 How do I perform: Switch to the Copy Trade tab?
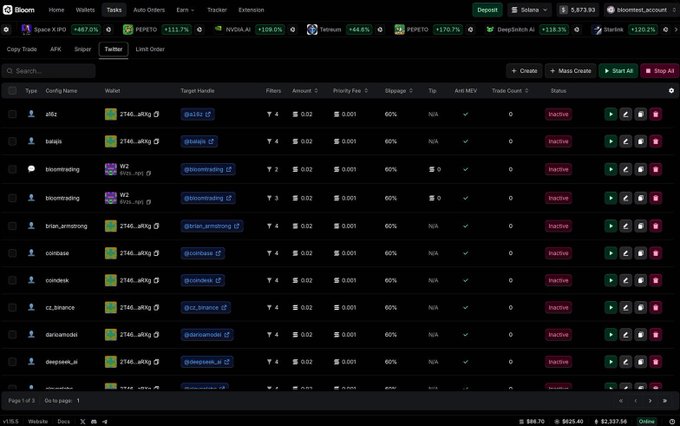click(22, 49)
